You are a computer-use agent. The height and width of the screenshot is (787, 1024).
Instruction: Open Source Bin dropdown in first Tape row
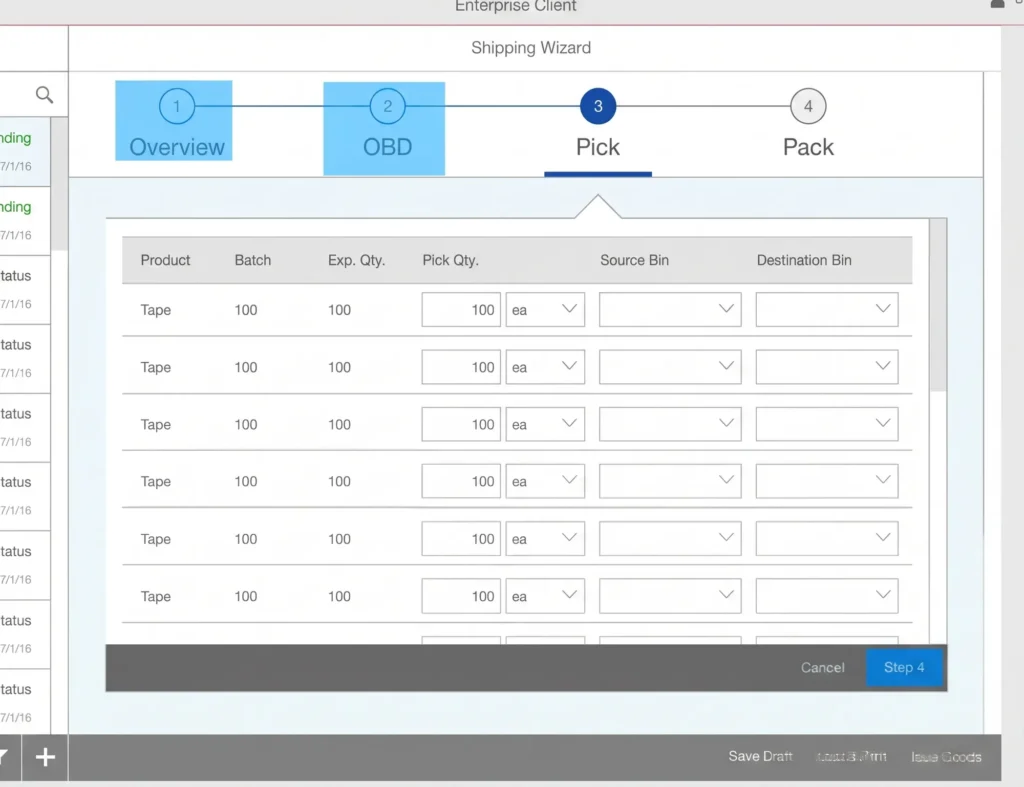click(x=670, y=310)
